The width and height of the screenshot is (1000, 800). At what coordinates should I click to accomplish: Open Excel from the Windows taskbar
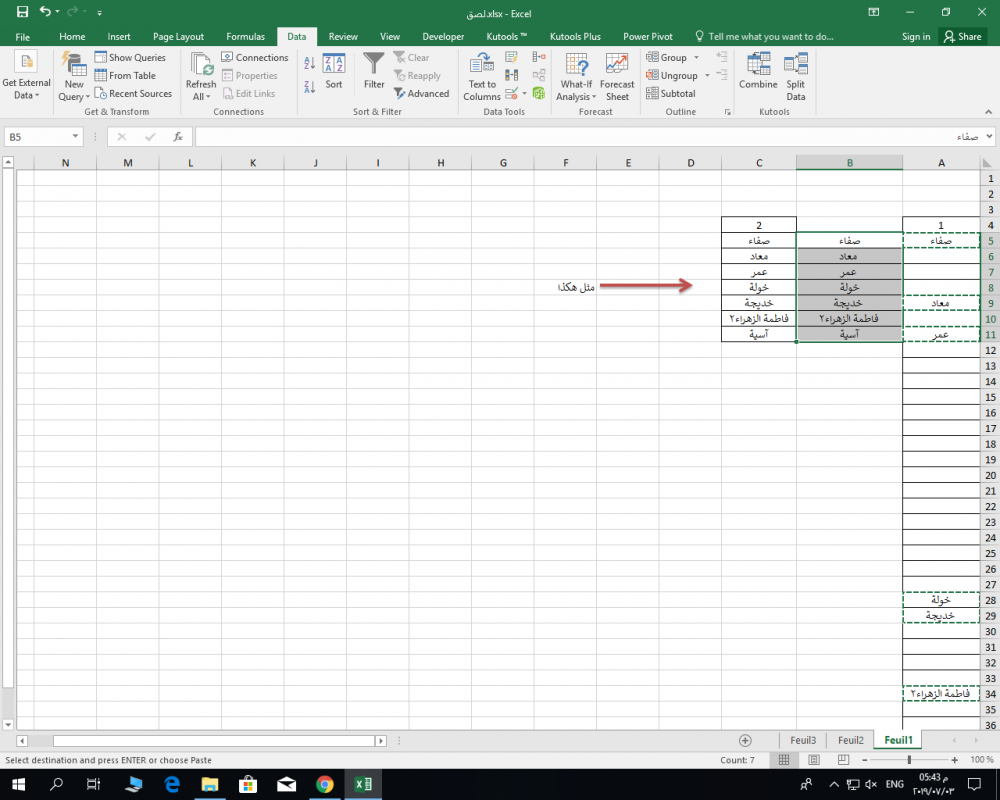coord(364,785)
